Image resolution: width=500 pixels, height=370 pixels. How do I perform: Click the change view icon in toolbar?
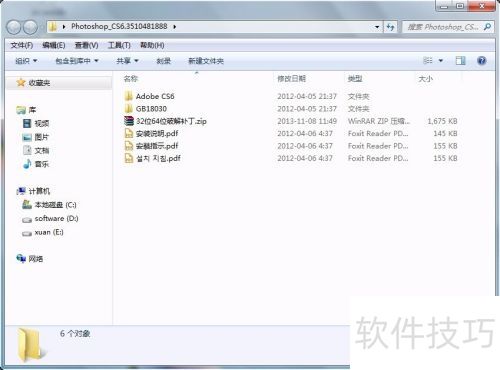tap(428, 60)
